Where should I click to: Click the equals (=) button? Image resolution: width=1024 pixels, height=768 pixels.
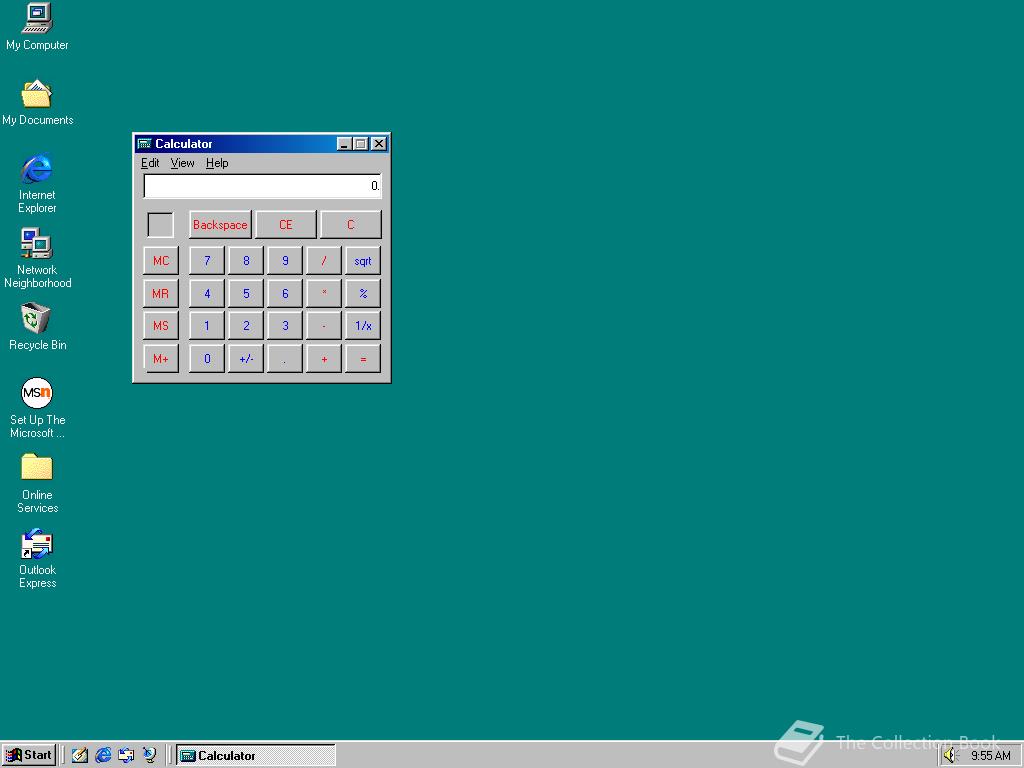pyautogui.click(x=363, y=359)
